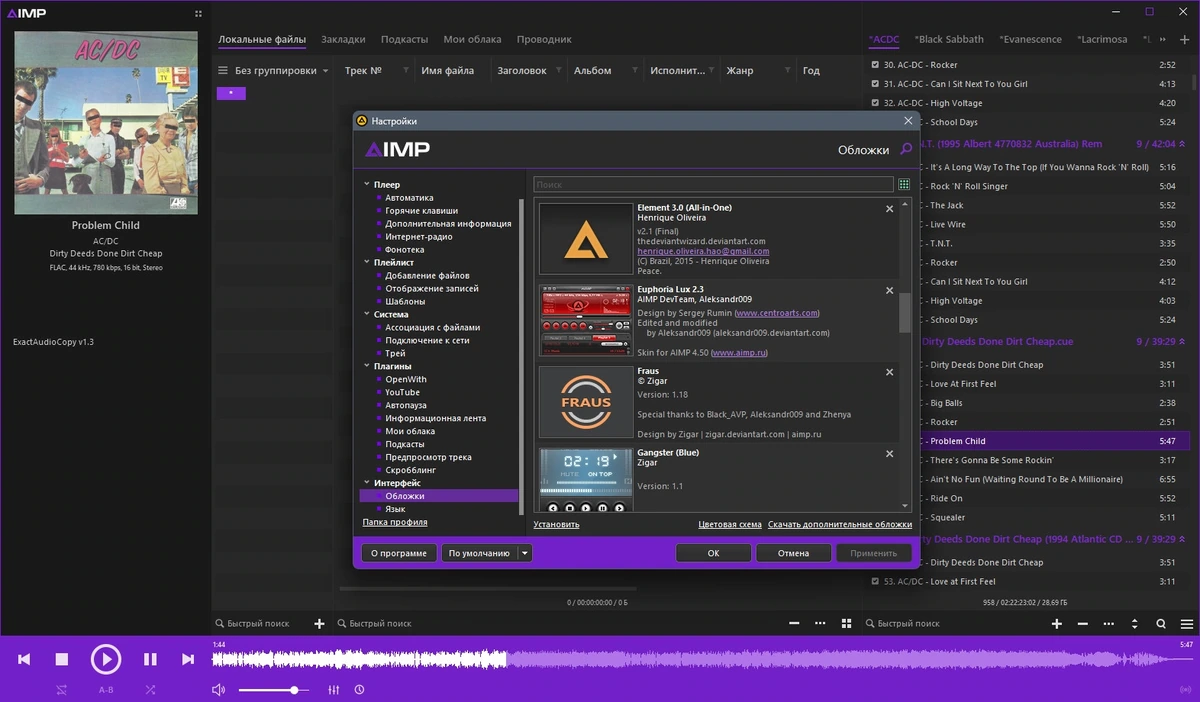Viewport: 1200px width, 702px height.
Task: Click the round play button
Action: coord(106,660)
